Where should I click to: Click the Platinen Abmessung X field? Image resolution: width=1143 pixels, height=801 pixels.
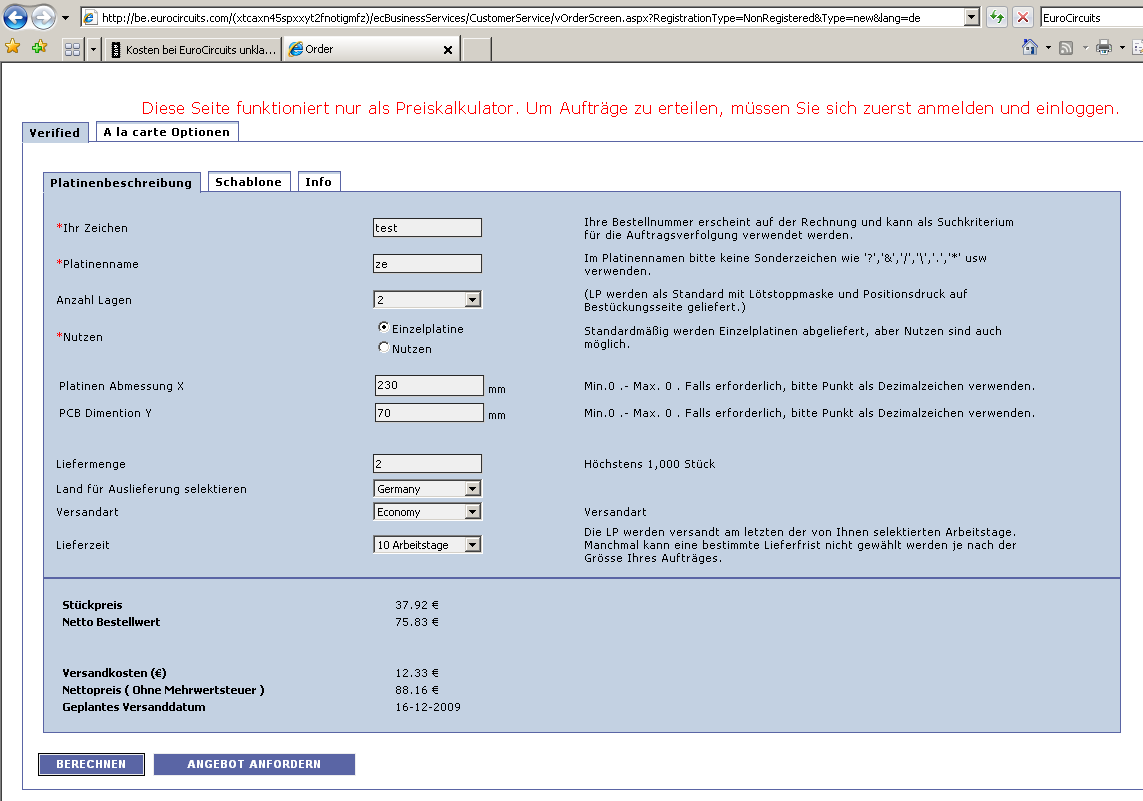pyautogui.click(x=429, y=386)
